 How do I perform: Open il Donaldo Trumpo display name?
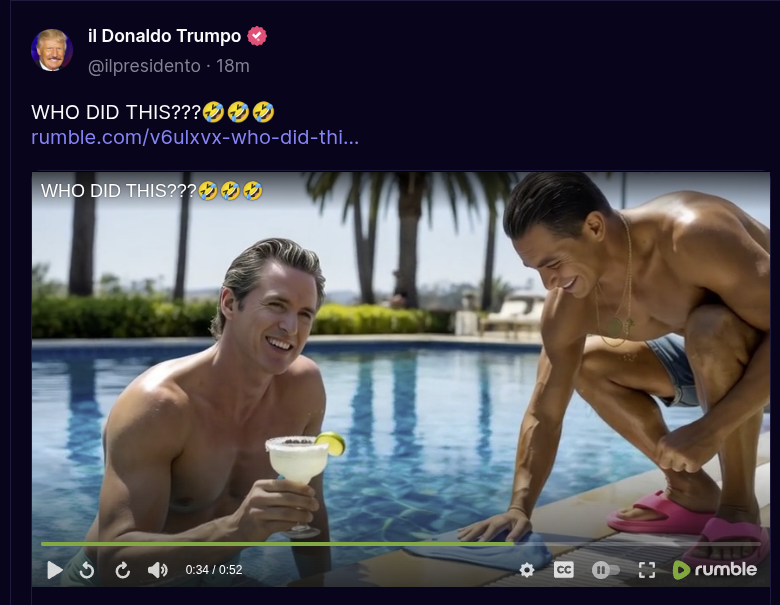(165, 36)
